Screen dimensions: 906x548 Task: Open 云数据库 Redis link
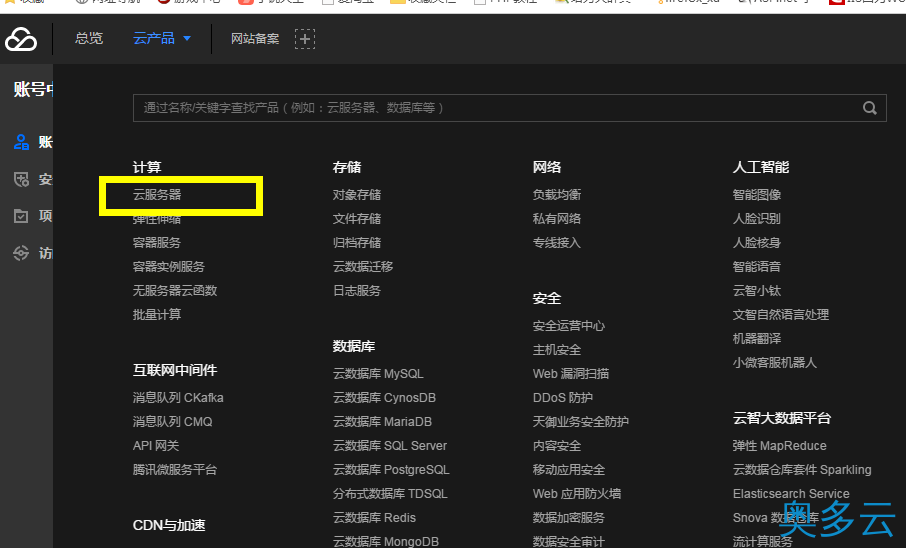click(x=374, y=518)
